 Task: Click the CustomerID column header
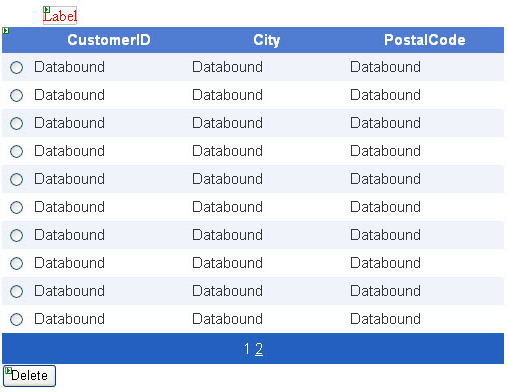tap(109, 40)
